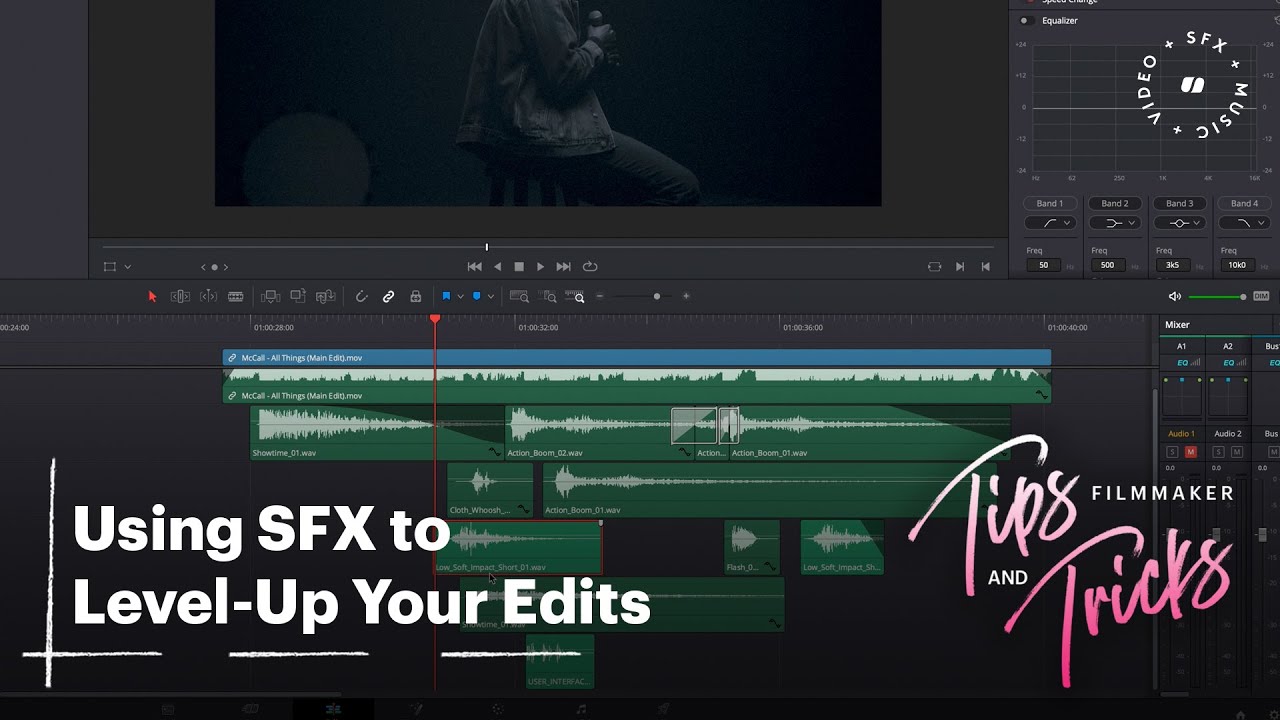1280x720 pixels.
Task: Select the Blade edit mode tool
Action: pyautogui.click(x=236, y=296)
